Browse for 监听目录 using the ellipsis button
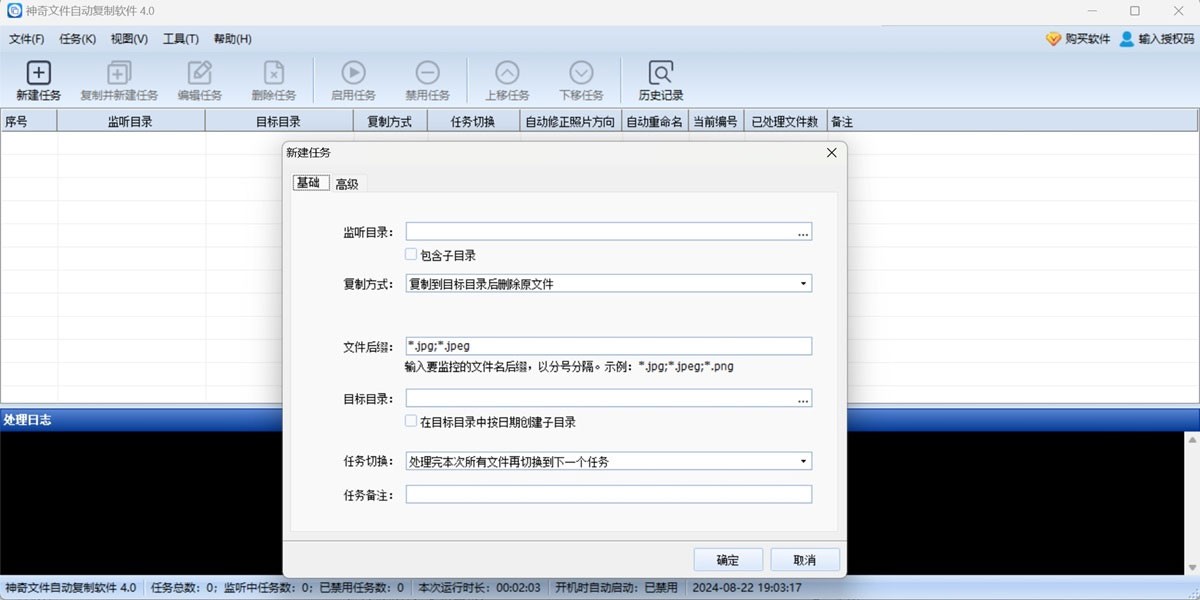Viewport: 1200px width, 600px height. 802,232
